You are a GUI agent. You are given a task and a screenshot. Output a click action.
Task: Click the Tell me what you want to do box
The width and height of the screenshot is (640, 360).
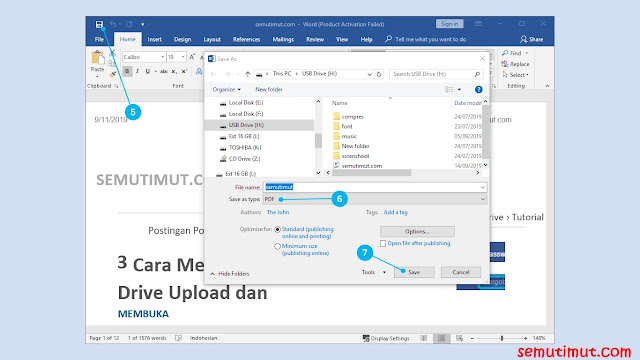tap(426, 40)
